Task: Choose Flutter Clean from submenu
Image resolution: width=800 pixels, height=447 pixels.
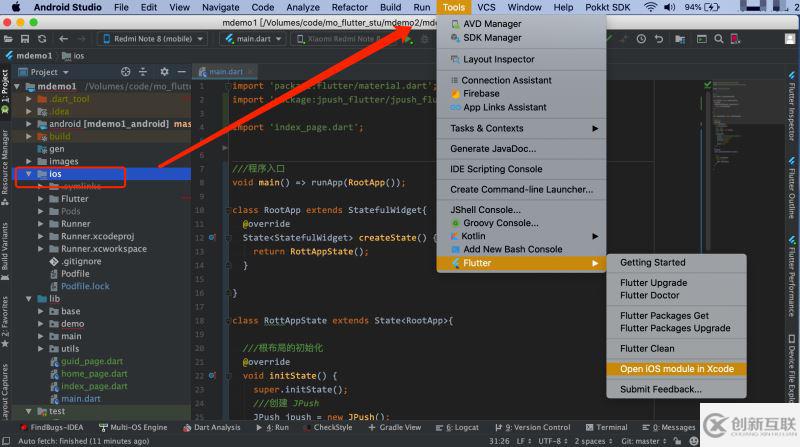Action: click(x=647, y=349)
